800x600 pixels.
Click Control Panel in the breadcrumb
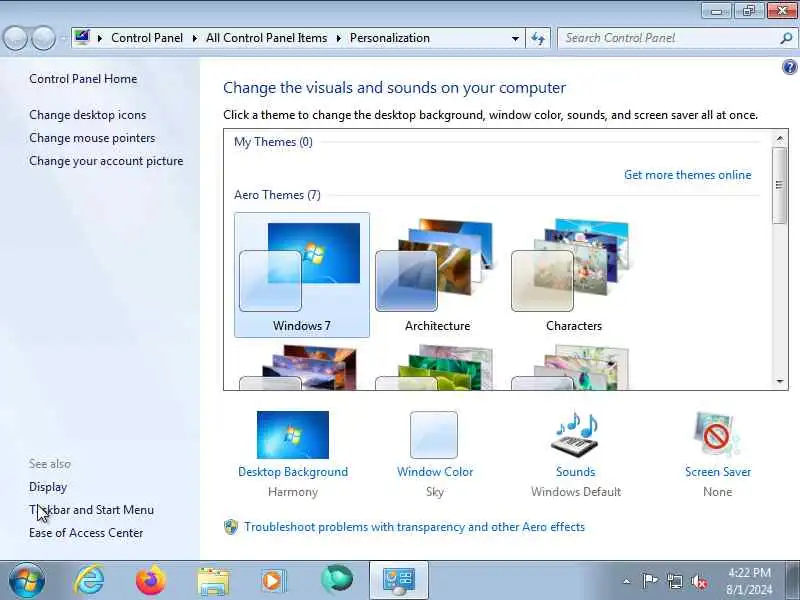tap(147, 38)
